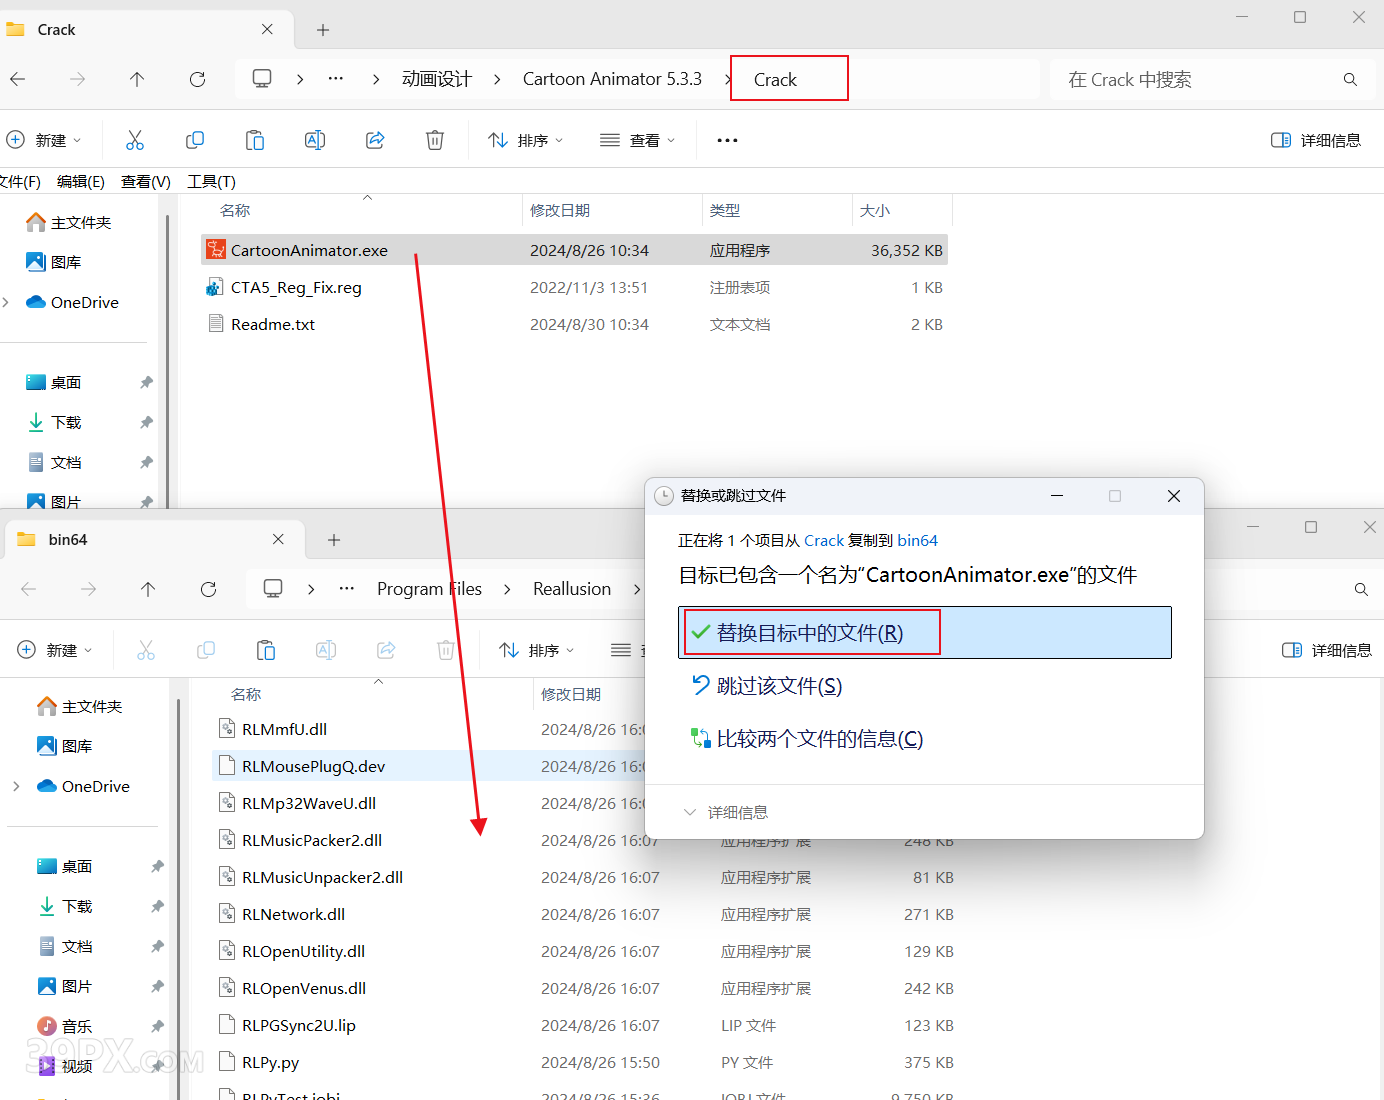1384x1100 pixels.
Task: Open the New dropdown in Crack window
Action: (x=44, y=140)
